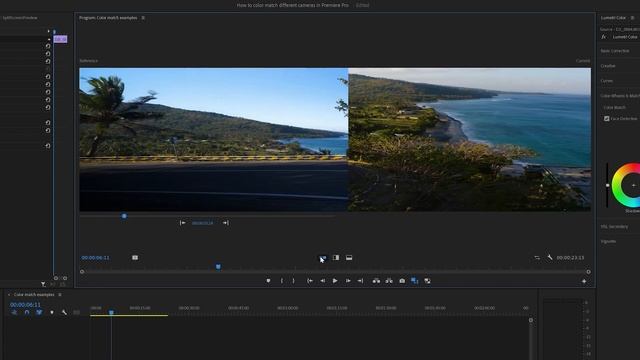Play the sequence in Program Monitor
The height and width of the screenshot is (360, 640).
[x=335, y=281]
